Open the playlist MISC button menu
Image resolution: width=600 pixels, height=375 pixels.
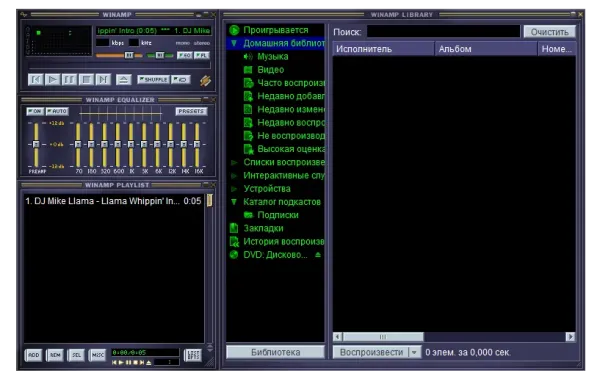(98, 355)
